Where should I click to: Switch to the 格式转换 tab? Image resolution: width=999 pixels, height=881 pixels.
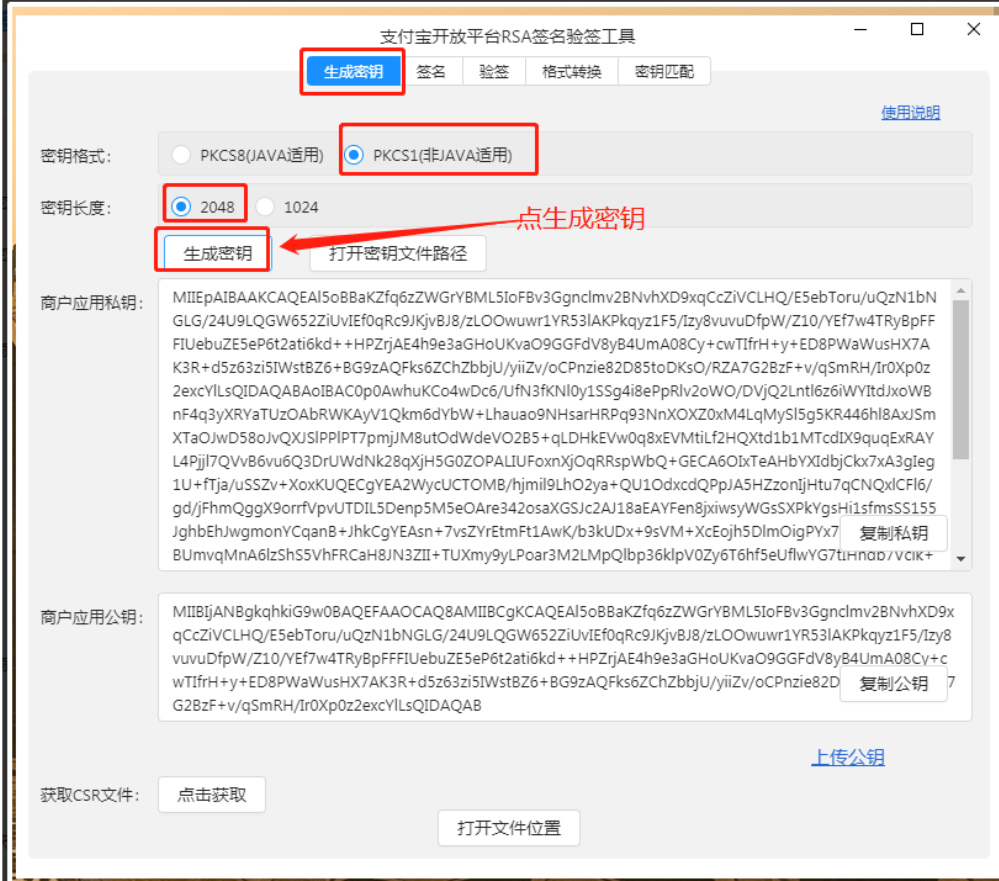click(x=571, y=71)
